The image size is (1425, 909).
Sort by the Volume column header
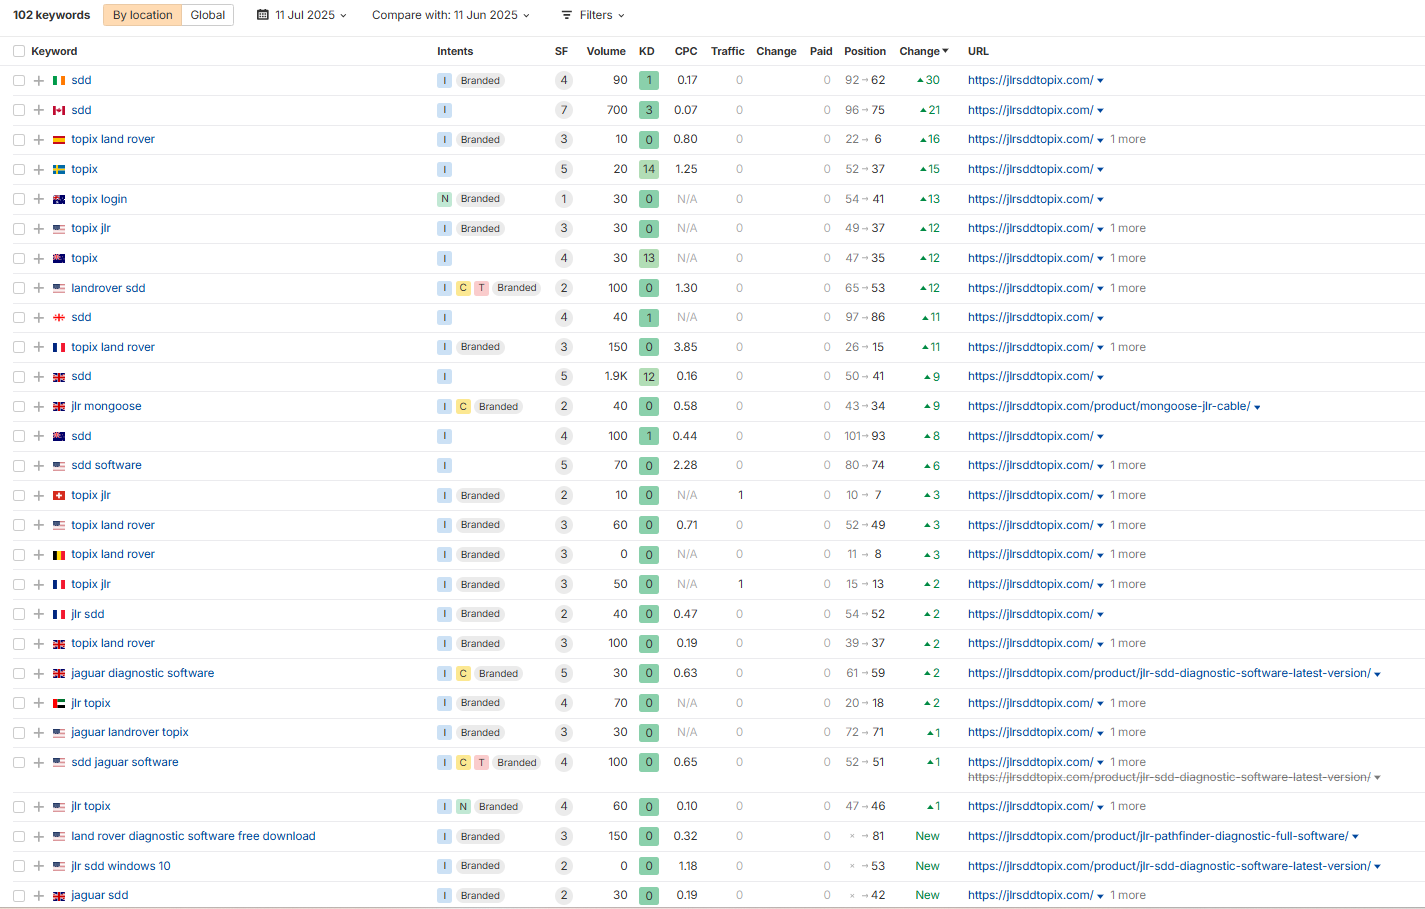[605, 51]
